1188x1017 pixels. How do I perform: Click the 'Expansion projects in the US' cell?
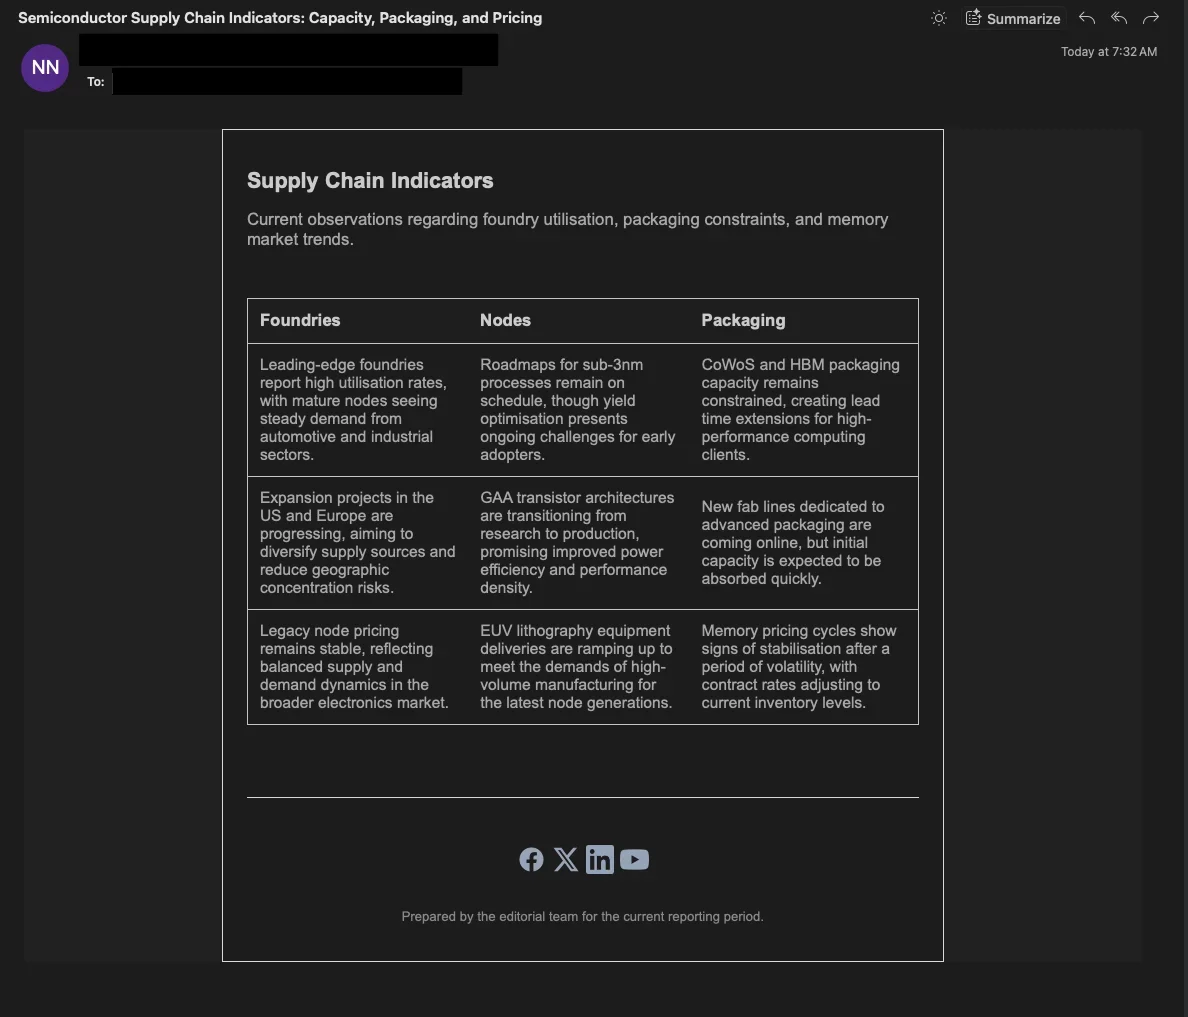(358, 543)
